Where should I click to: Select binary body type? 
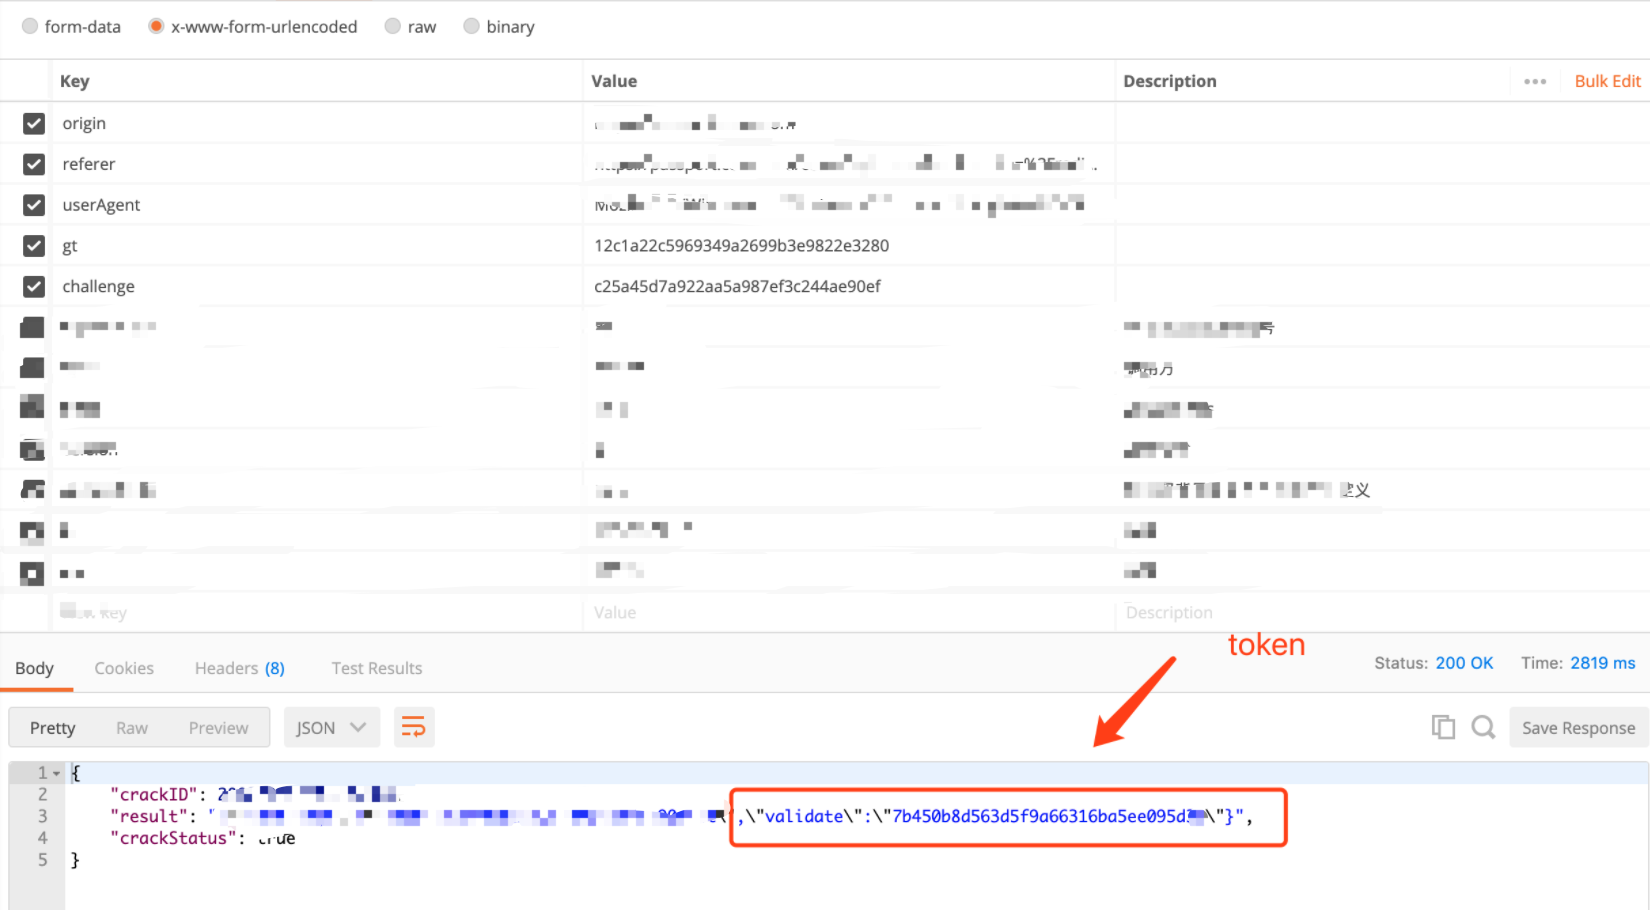click(x=471, y=26)
